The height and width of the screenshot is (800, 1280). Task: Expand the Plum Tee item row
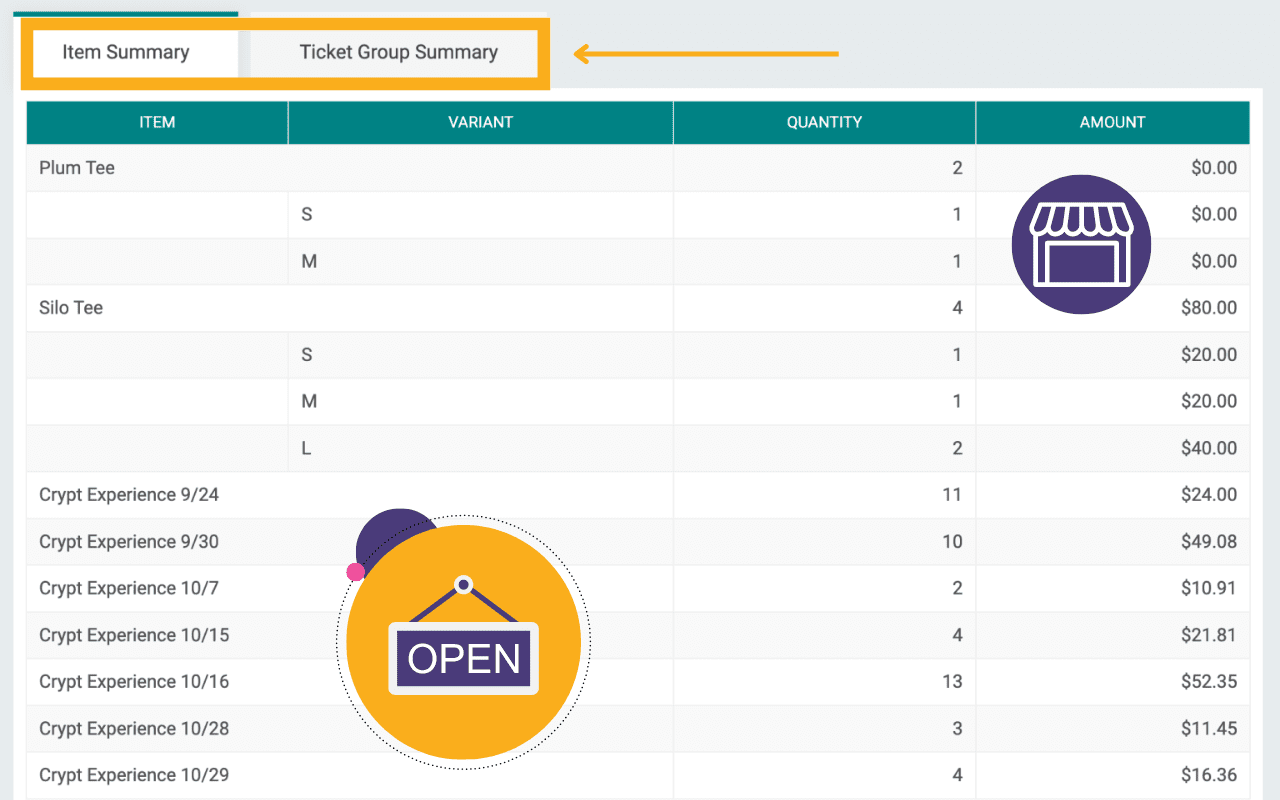[77, 168]
